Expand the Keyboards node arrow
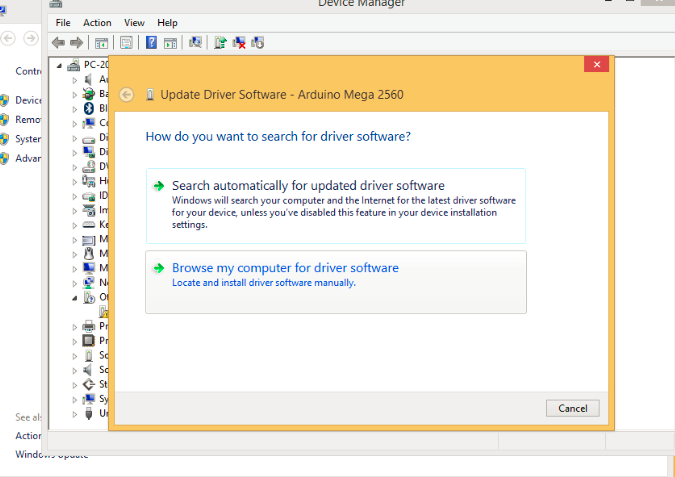The width and height of the screenshot is (675, 477). (75, 226)
